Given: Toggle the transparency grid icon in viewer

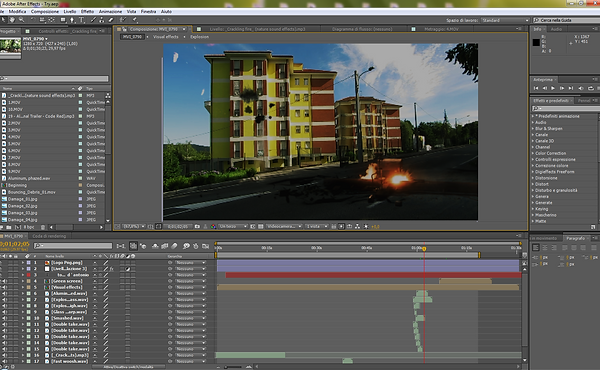Looking at the screenshot, I should click(261, 227).
